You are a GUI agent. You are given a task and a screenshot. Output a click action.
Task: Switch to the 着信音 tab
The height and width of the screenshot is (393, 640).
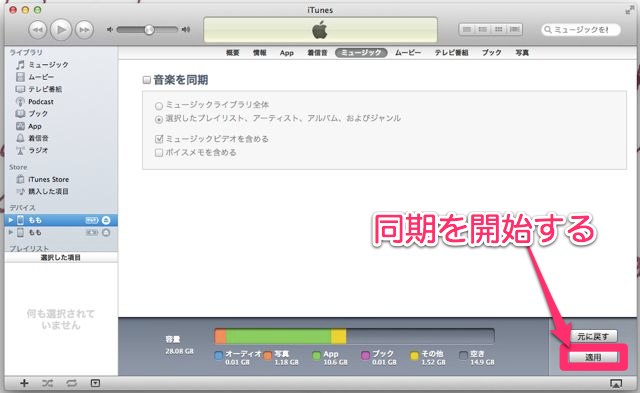click(317, 53)
